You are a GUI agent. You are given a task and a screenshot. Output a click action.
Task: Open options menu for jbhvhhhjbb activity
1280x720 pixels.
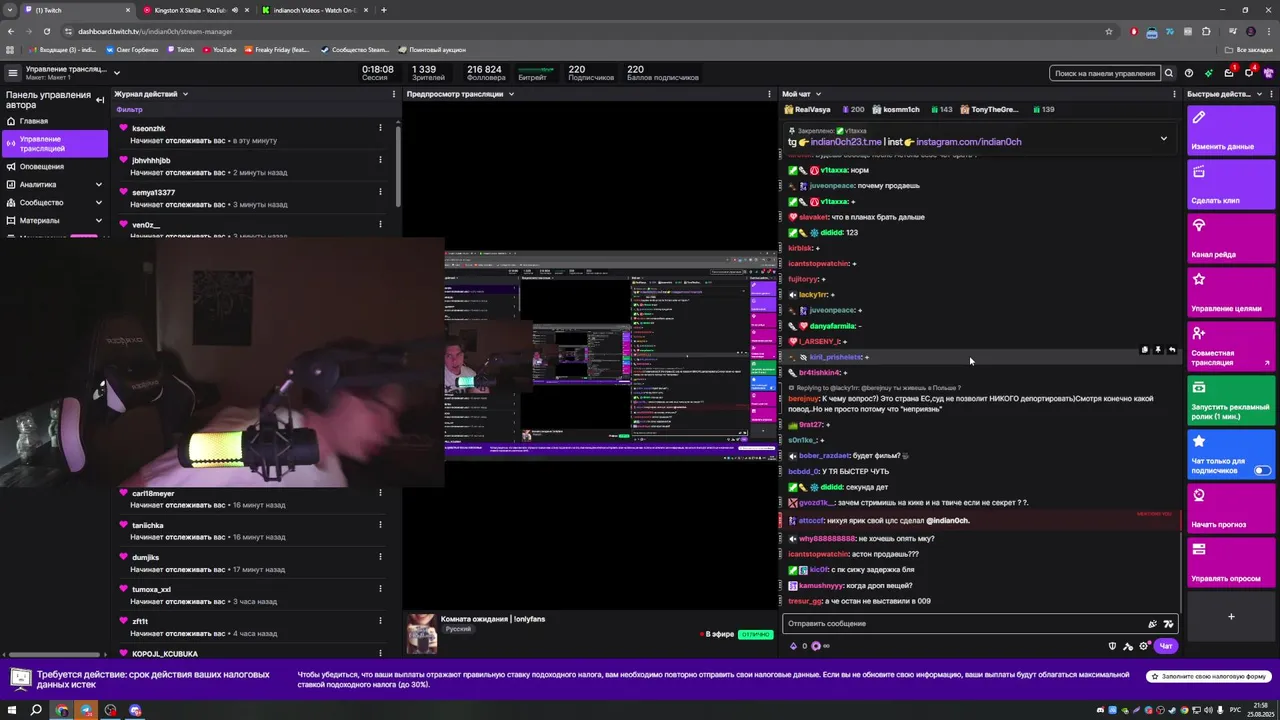click(x=380, y=160)
